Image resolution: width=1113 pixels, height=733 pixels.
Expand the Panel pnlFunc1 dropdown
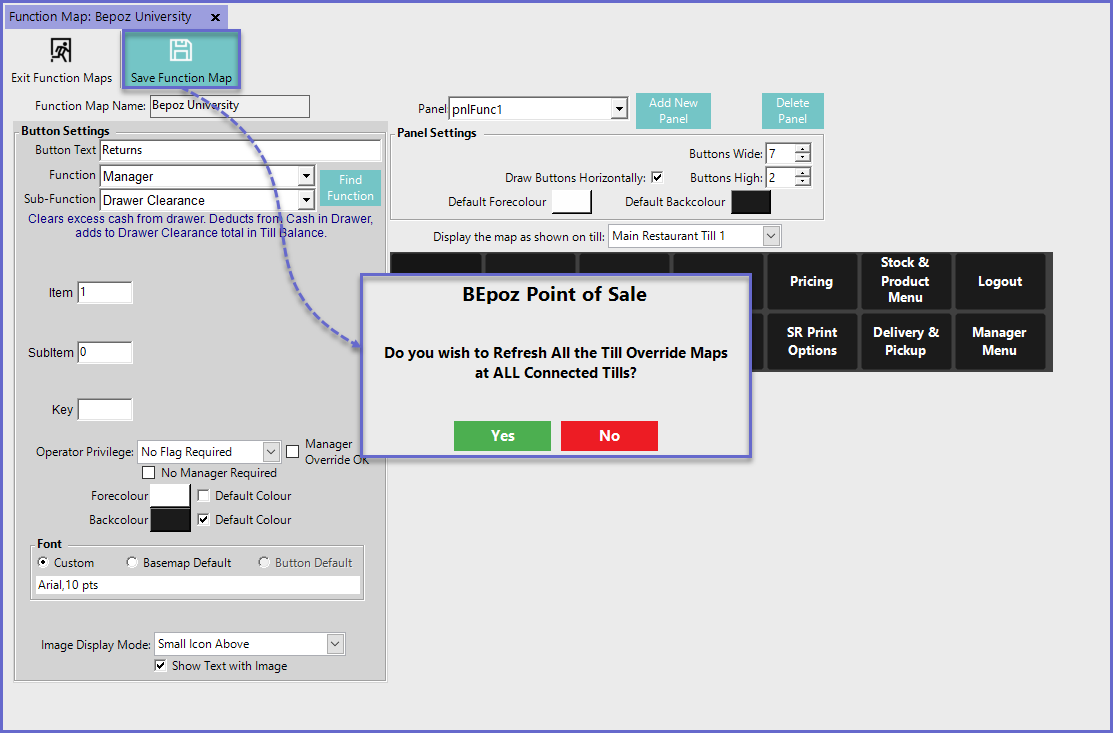pos(619,109)
